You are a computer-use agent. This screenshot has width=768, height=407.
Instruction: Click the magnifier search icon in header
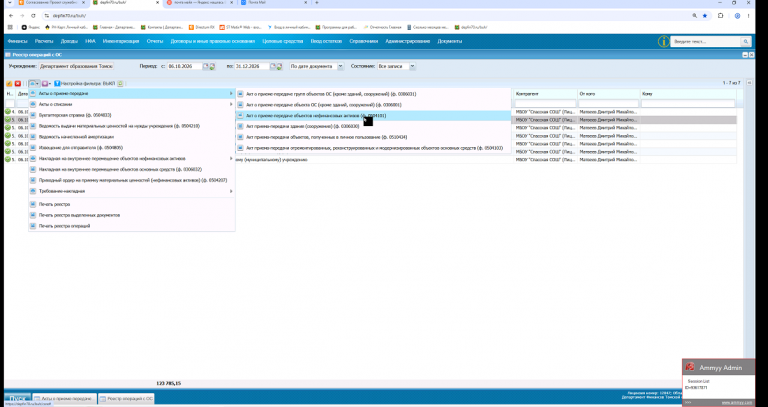click(745, 42)
